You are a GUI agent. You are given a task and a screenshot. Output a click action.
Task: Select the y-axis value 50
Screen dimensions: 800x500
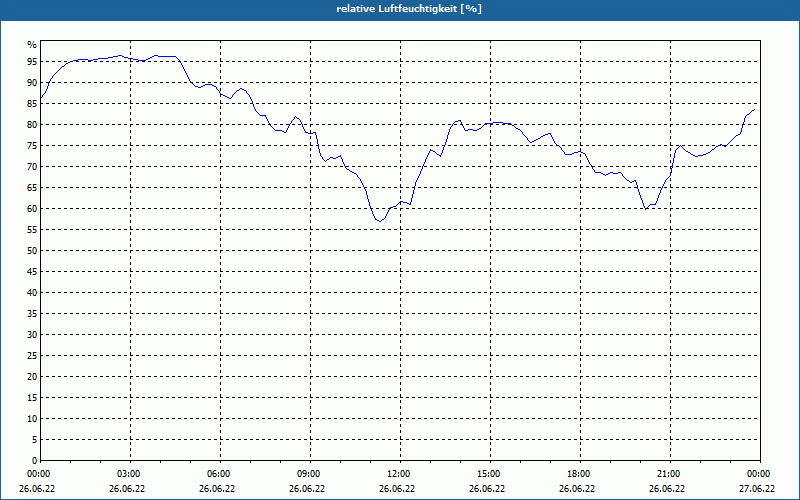(x=32, y=251)
